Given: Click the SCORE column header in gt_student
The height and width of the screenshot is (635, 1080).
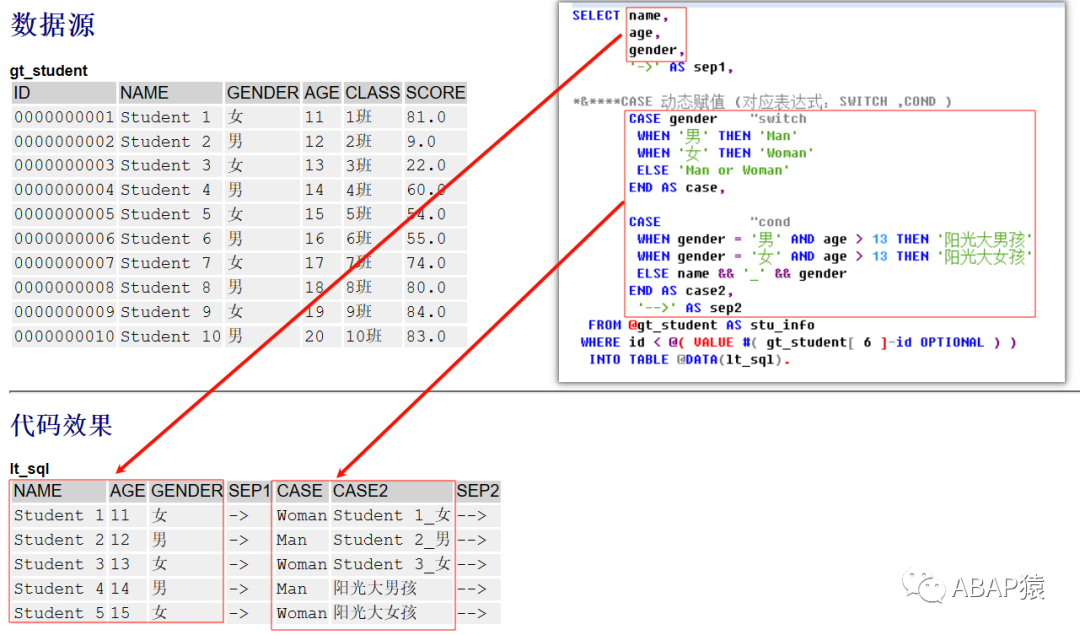Looking at the screenshot, I should [x=435, y=93].
